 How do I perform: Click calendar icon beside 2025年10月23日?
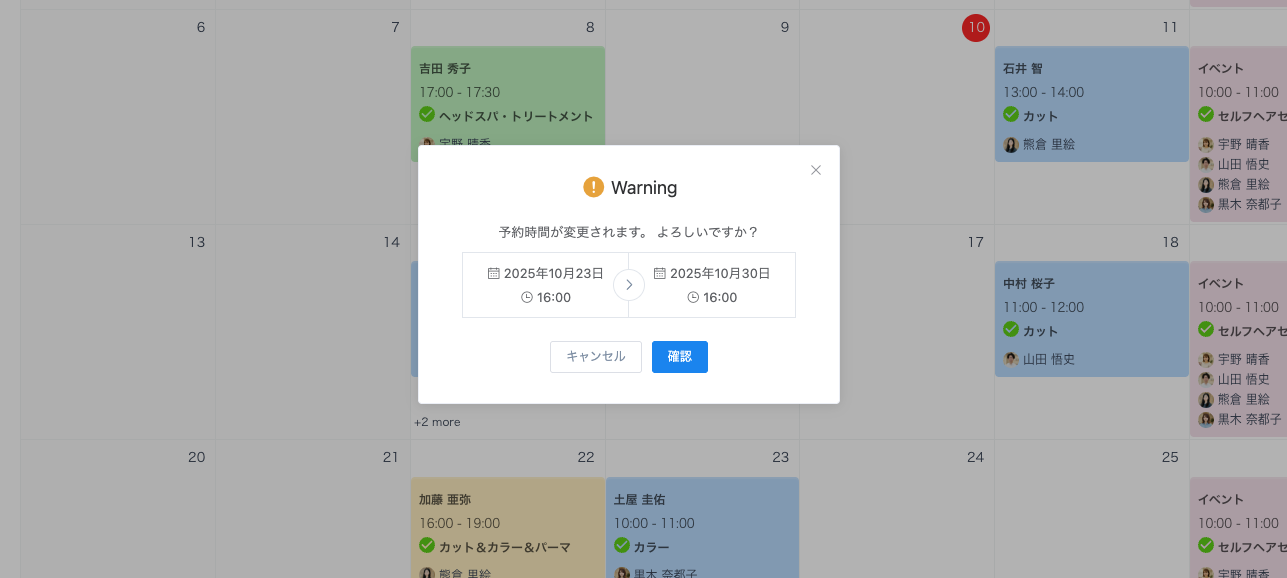coord(493,273)
